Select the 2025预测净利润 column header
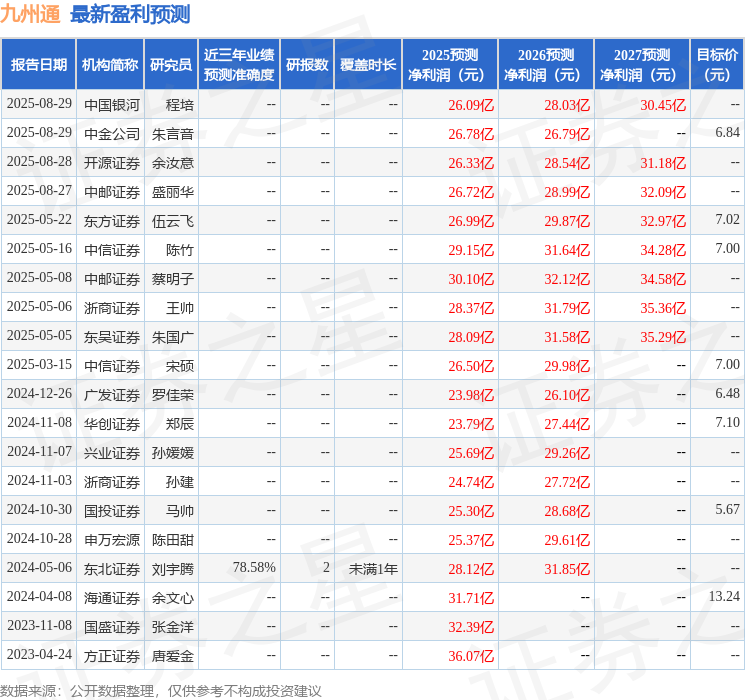 tap(450, 65)
